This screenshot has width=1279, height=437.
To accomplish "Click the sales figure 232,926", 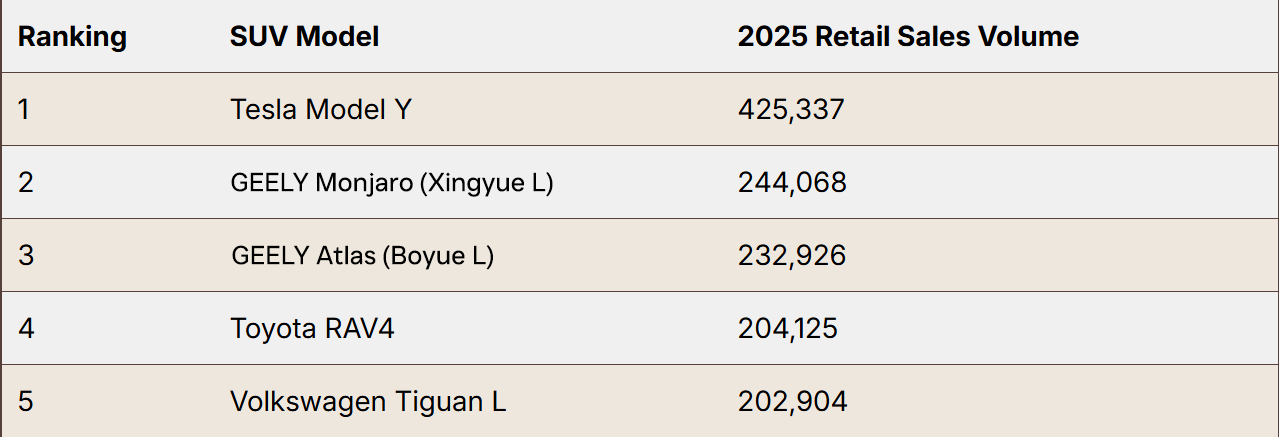I will [x=792, y=255].
